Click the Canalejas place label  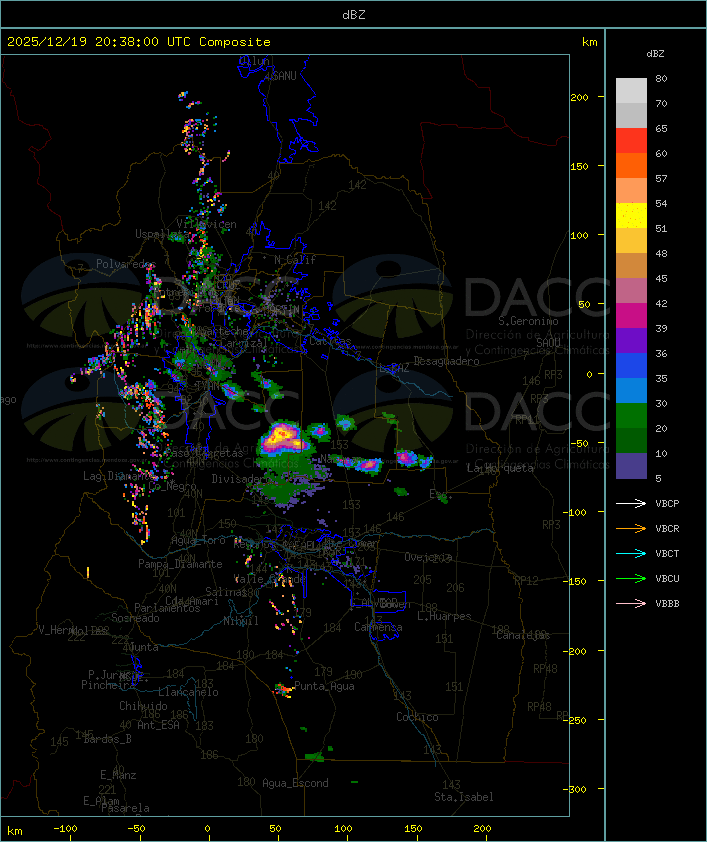(523, 635)
